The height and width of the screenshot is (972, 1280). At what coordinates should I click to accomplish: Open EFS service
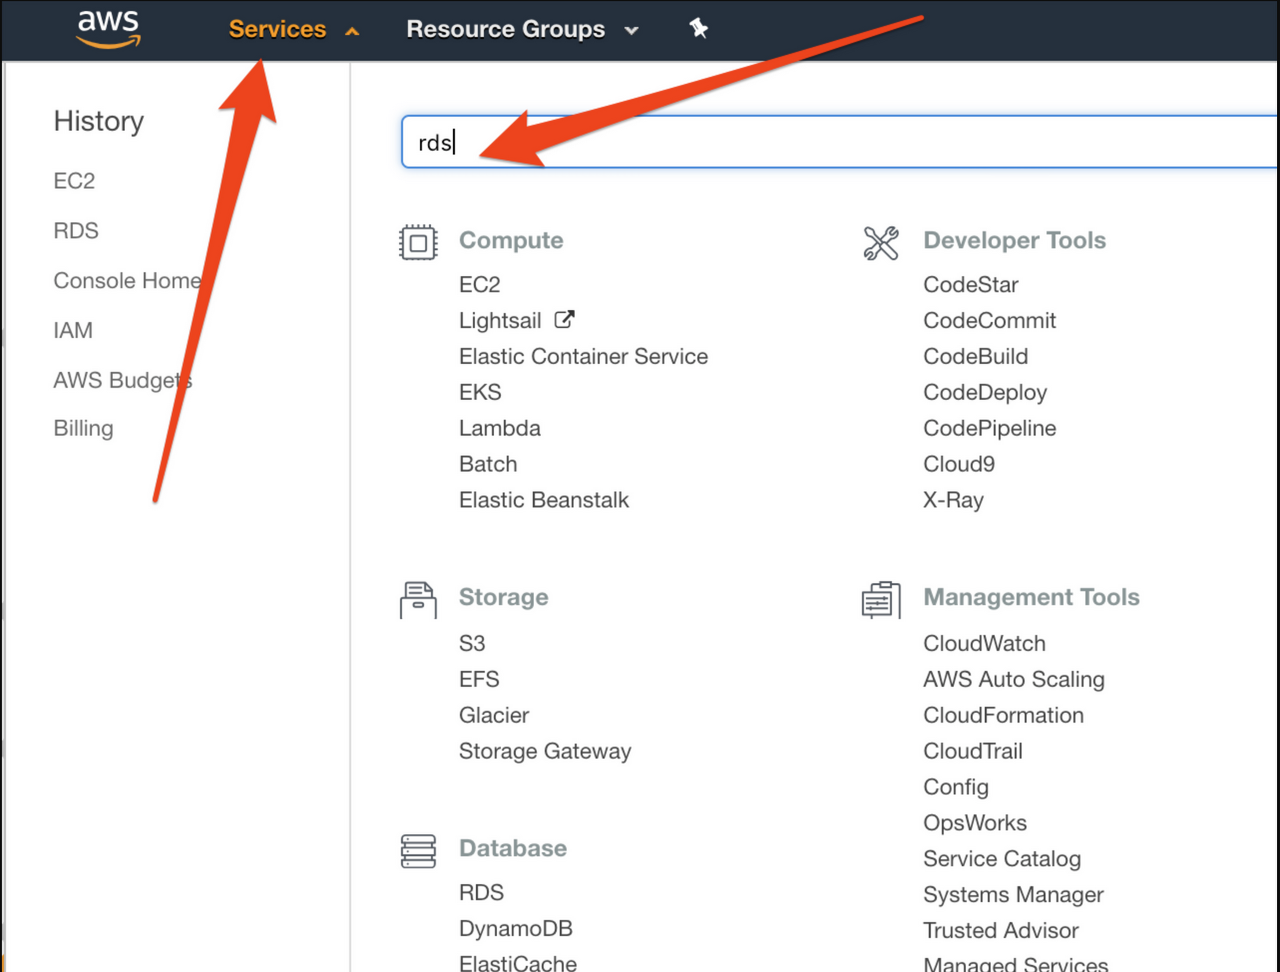coord(479,680)
